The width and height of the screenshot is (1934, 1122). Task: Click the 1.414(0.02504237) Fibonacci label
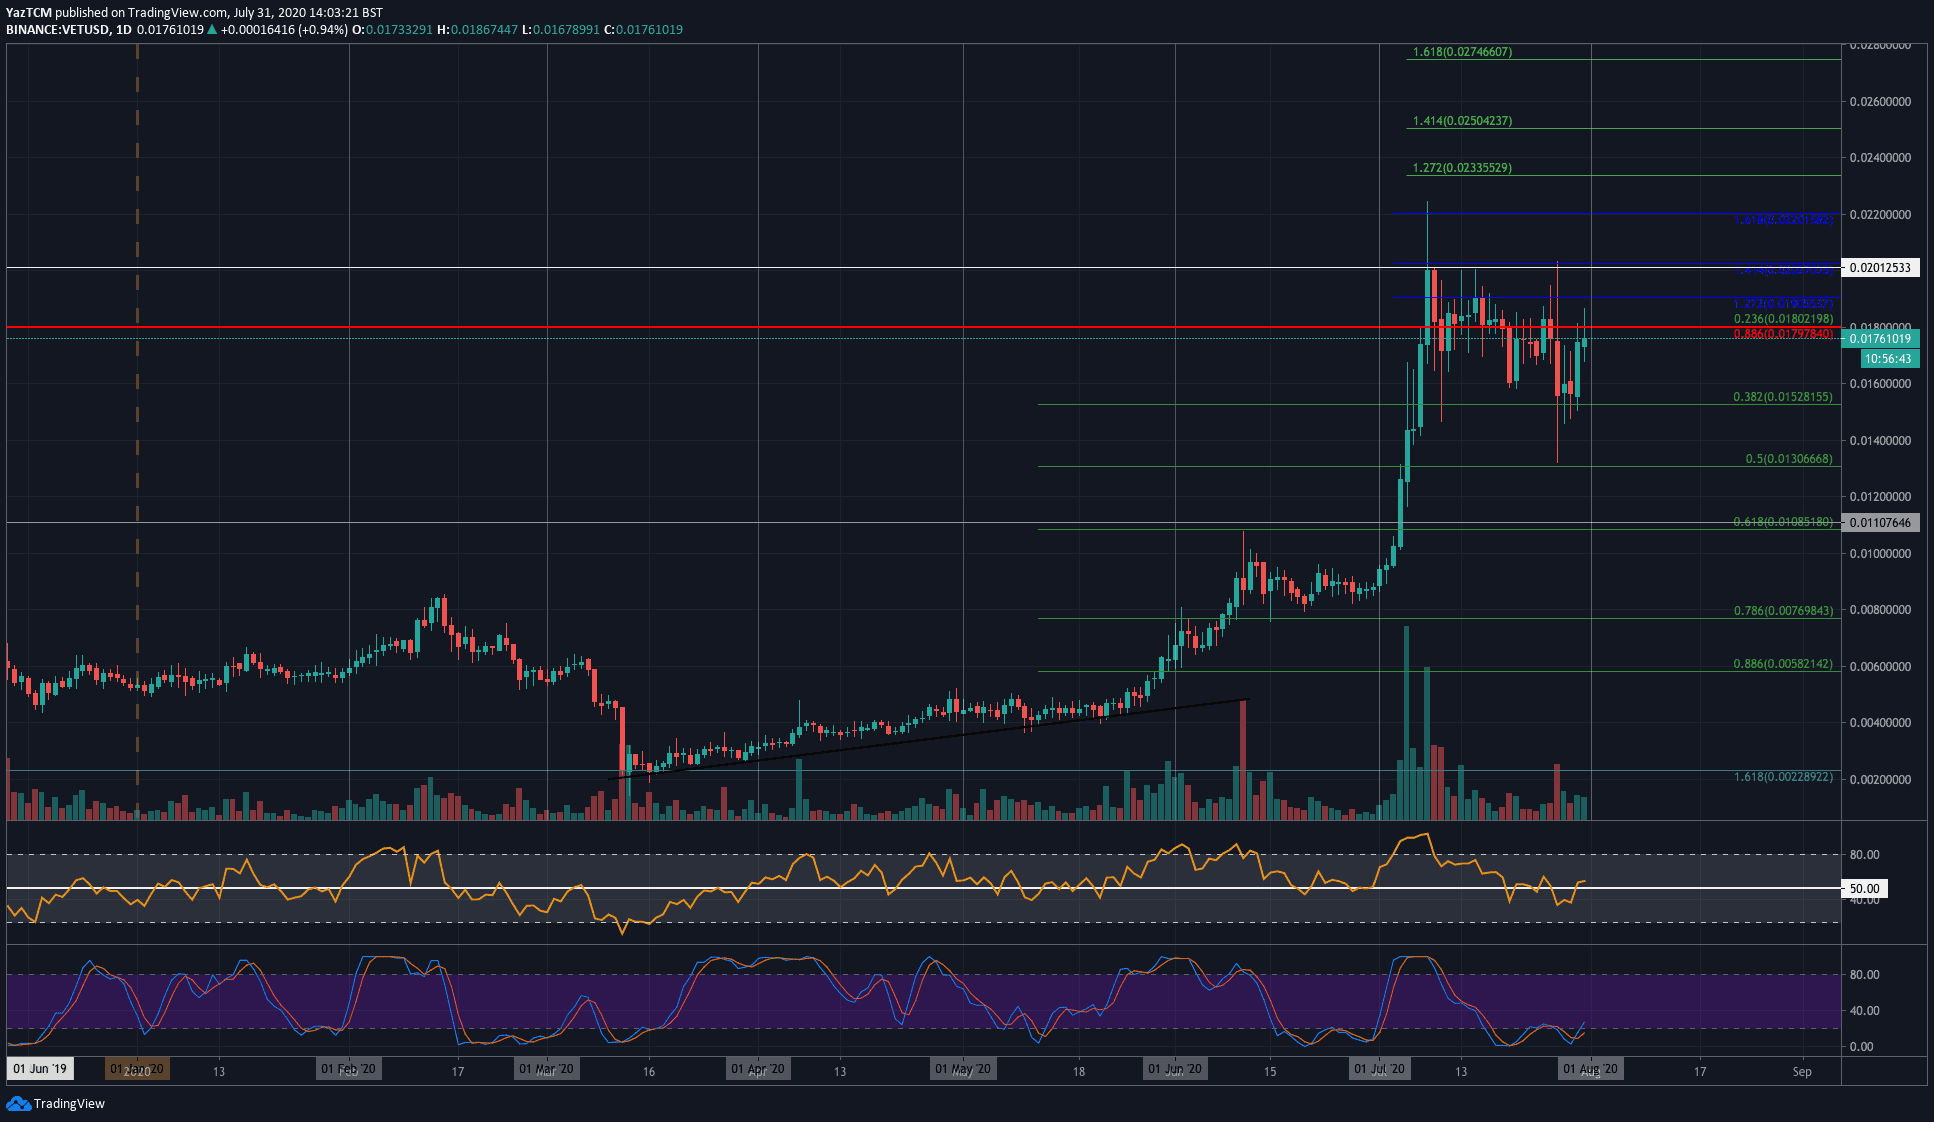[x=1462, y=121]
